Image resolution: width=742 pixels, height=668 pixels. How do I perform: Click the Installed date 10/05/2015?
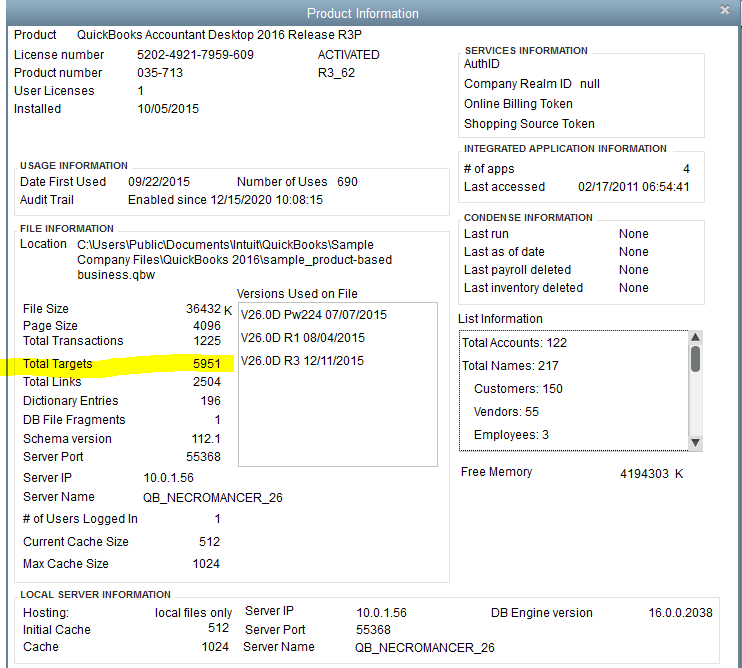(168, 109)
